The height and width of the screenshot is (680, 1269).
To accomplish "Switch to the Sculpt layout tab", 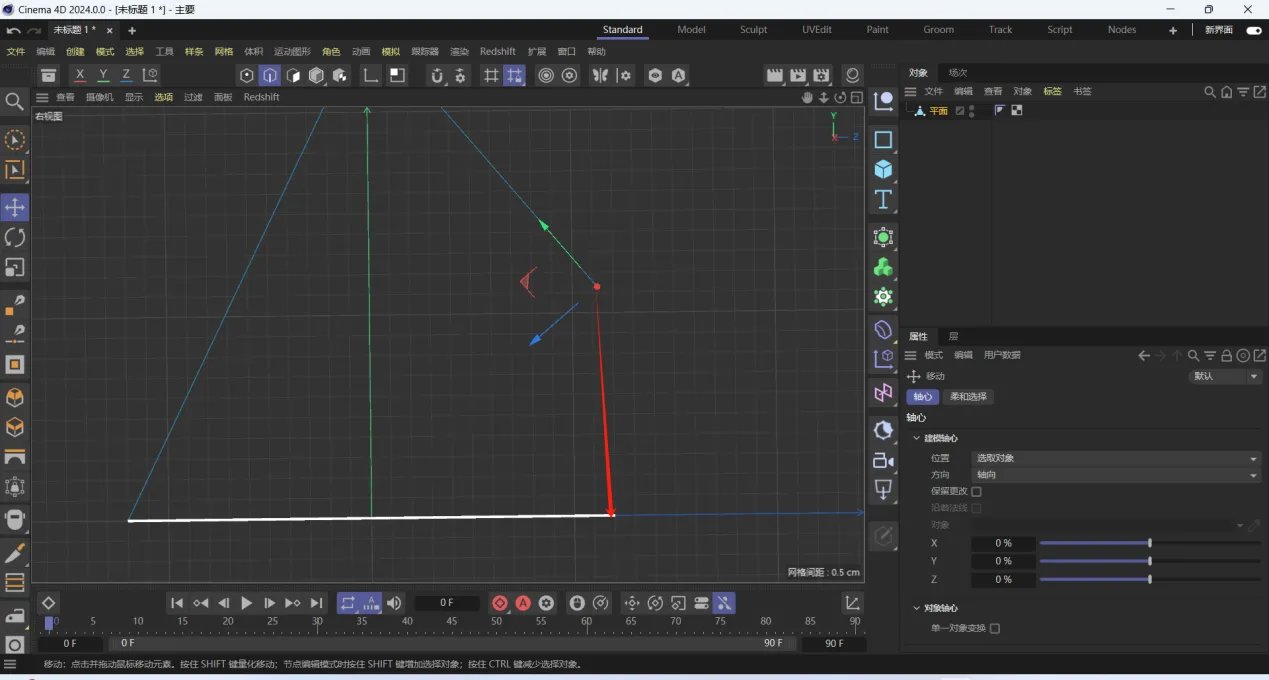I will point(753,30).
